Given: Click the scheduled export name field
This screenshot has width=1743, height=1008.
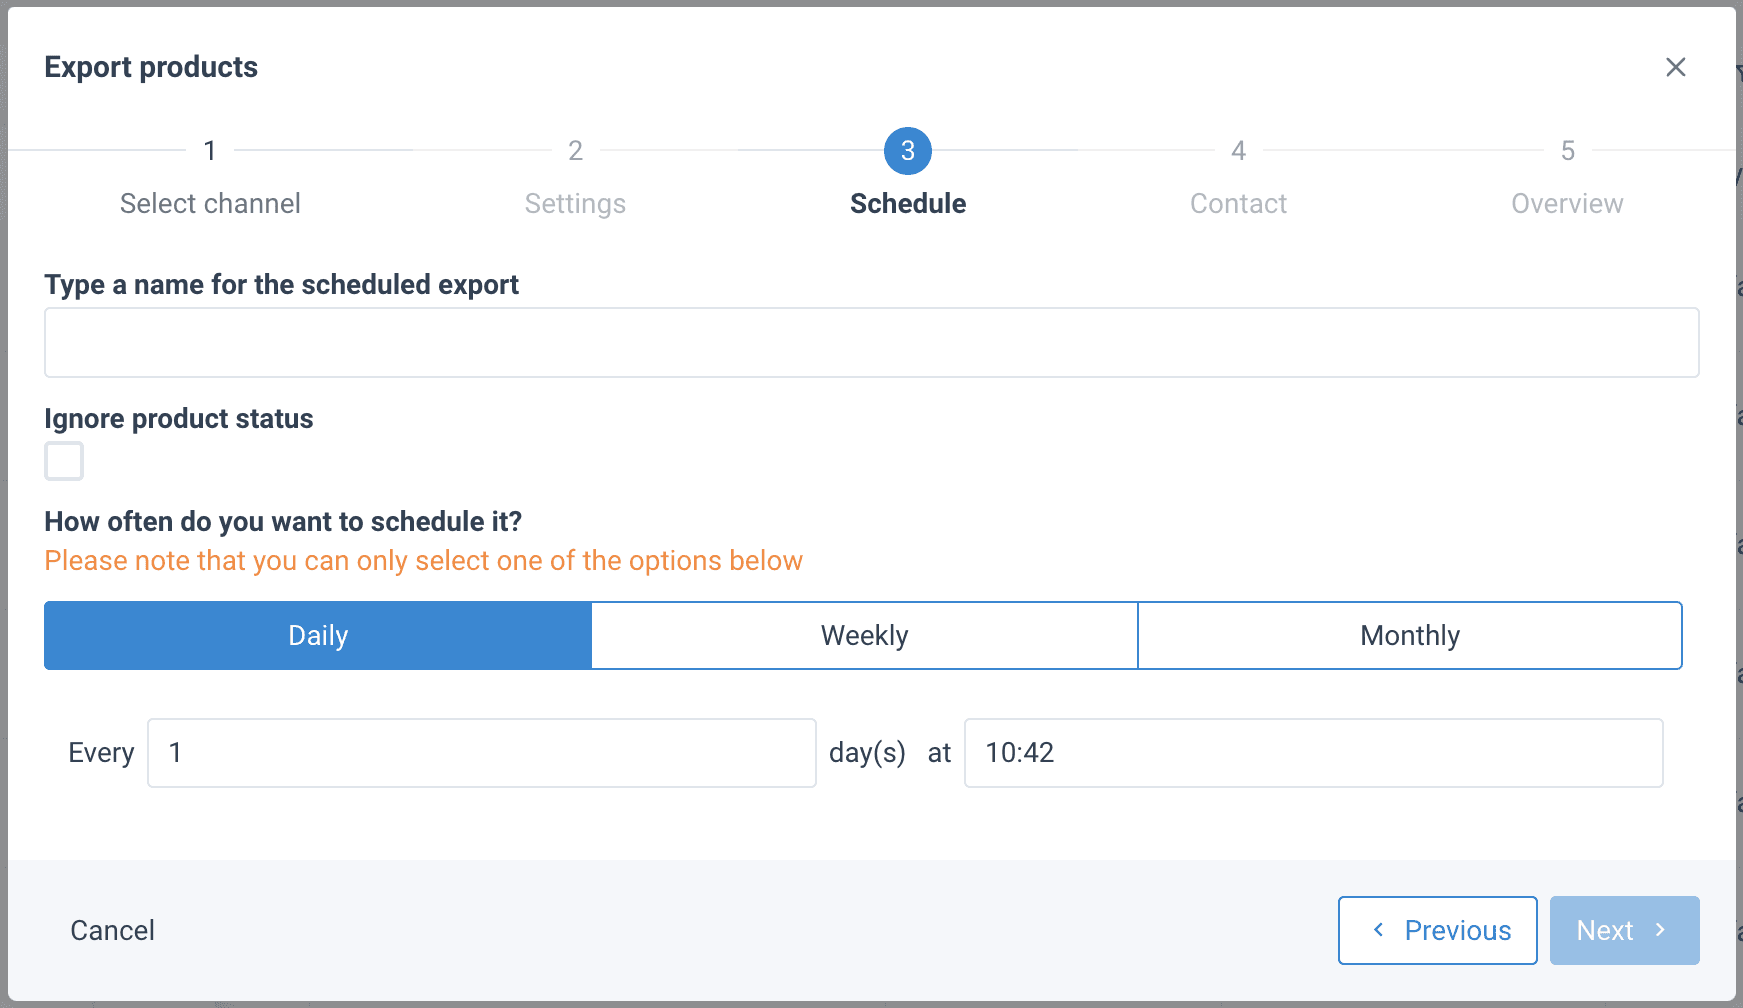Looking at the screenshot, I should click(871, 342).
